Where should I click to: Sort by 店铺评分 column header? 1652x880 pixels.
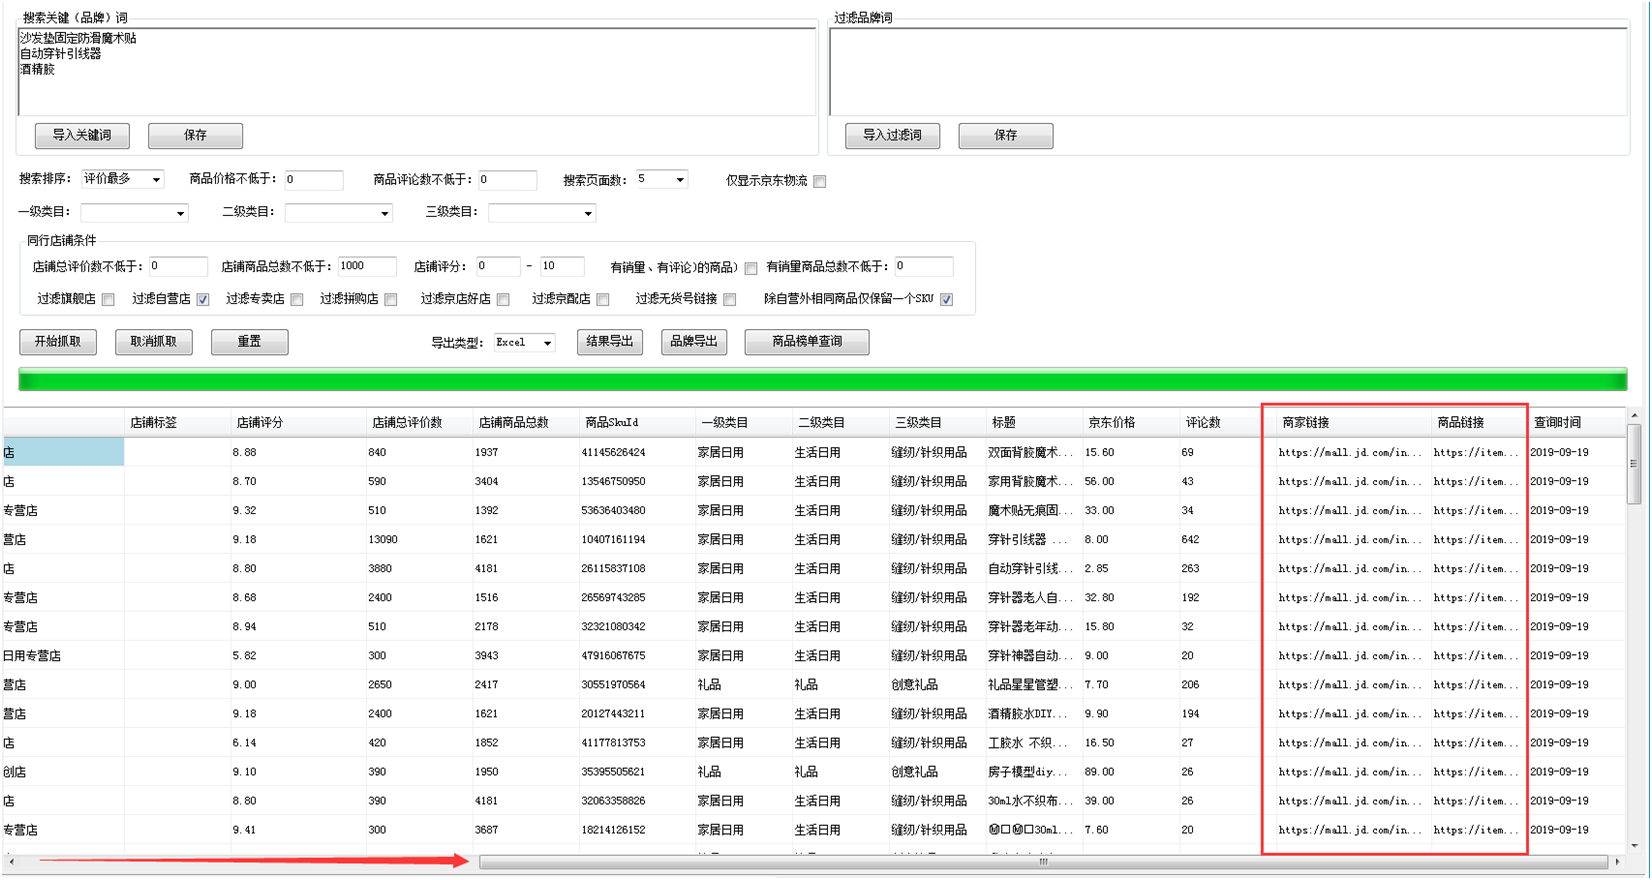(x=260, y=423)
